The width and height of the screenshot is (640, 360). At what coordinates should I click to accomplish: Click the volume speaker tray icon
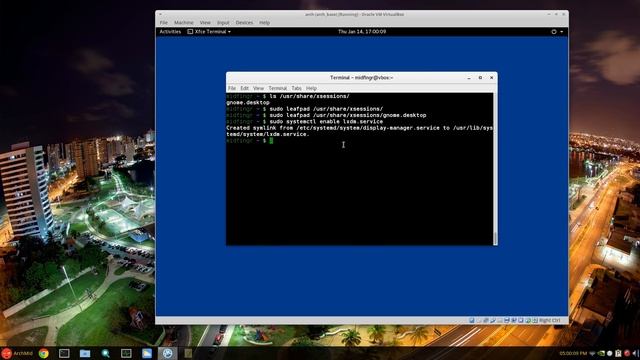click(636, 353)
